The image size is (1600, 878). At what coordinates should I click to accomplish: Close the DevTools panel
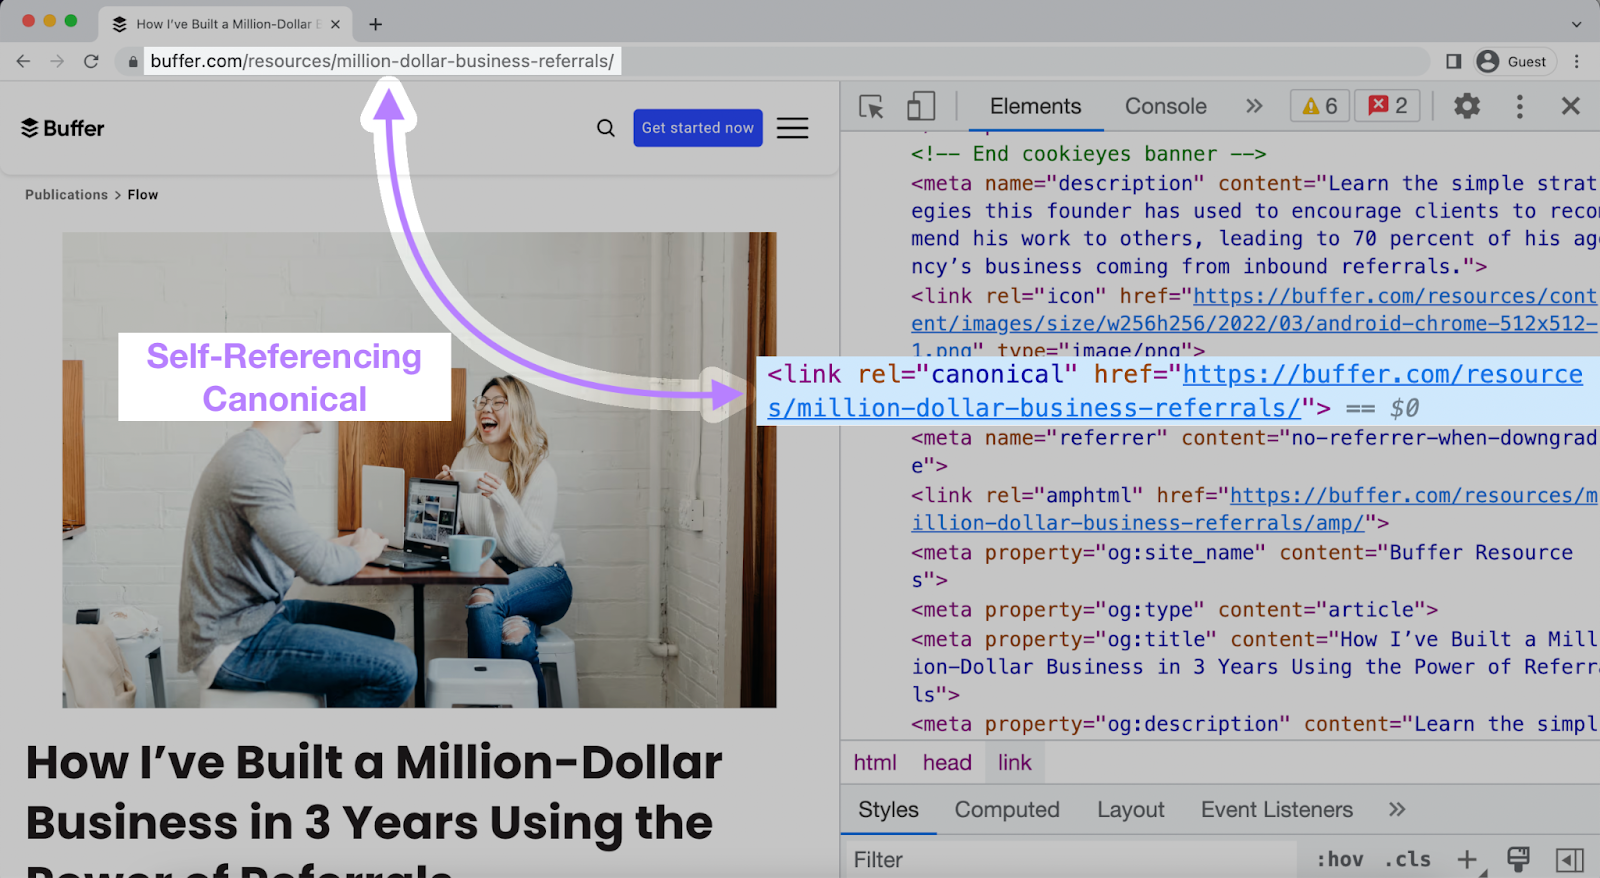click(x=1571, y=106)
